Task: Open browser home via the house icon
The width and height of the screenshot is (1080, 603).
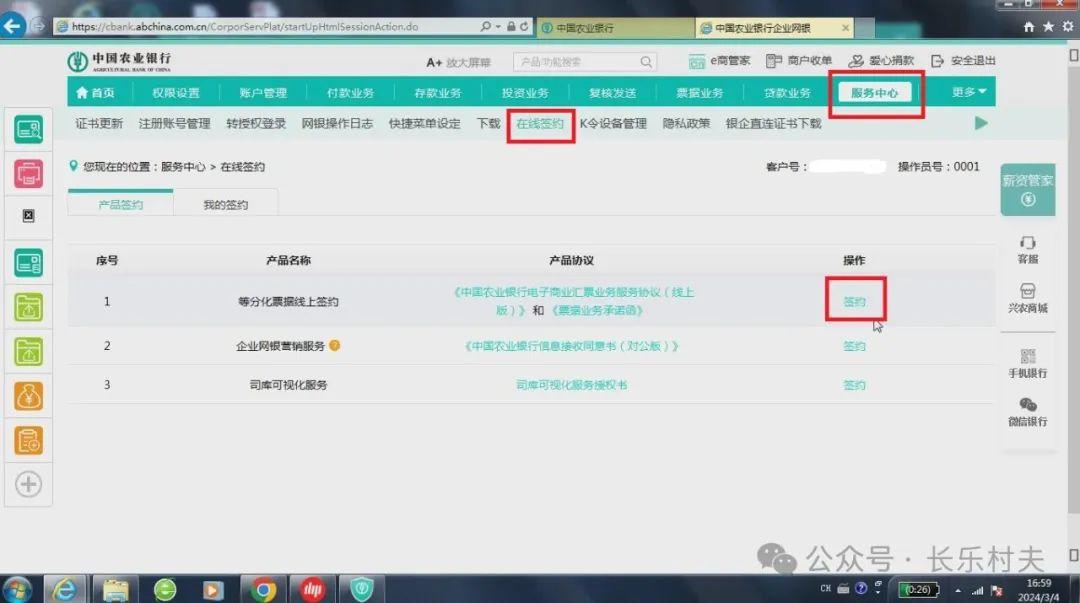Action: pos(1028,26)
